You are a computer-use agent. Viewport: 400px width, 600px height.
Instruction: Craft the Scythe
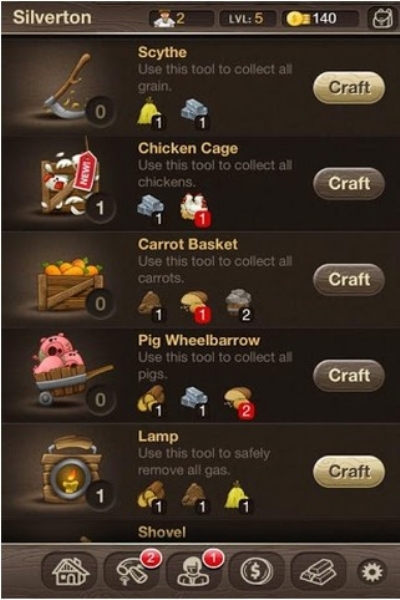pos(349,88)
